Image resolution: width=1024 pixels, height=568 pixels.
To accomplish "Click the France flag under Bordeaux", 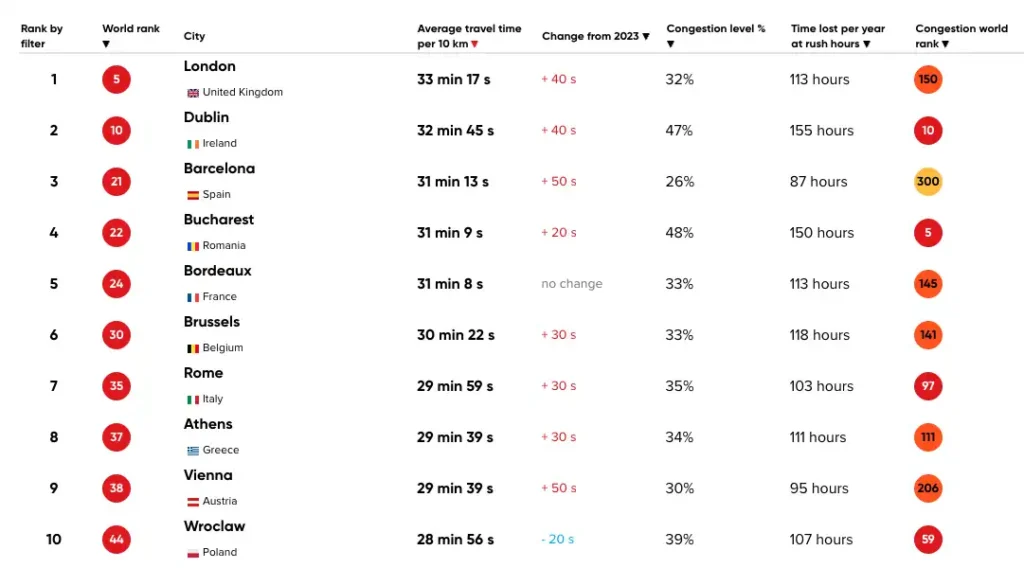I will pyautogui.click(x=193, y=297).
